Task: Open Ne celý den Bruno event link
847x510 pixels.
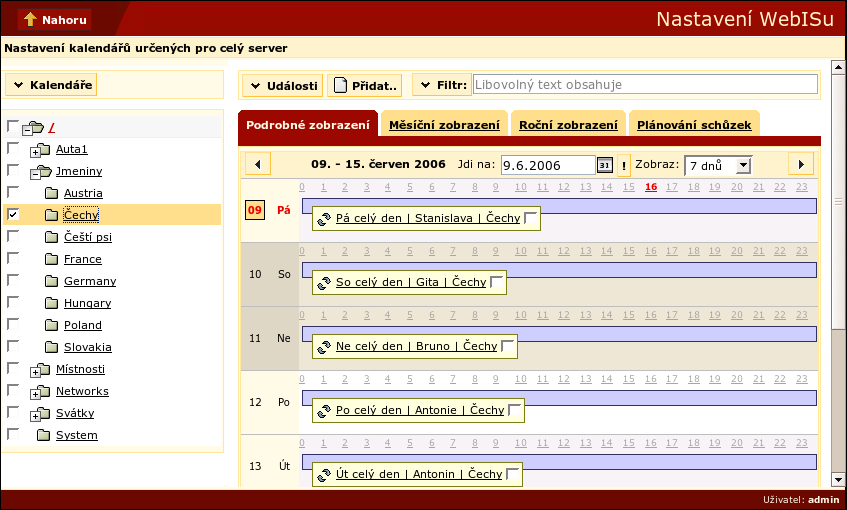Action: click(x=416, y=346)
